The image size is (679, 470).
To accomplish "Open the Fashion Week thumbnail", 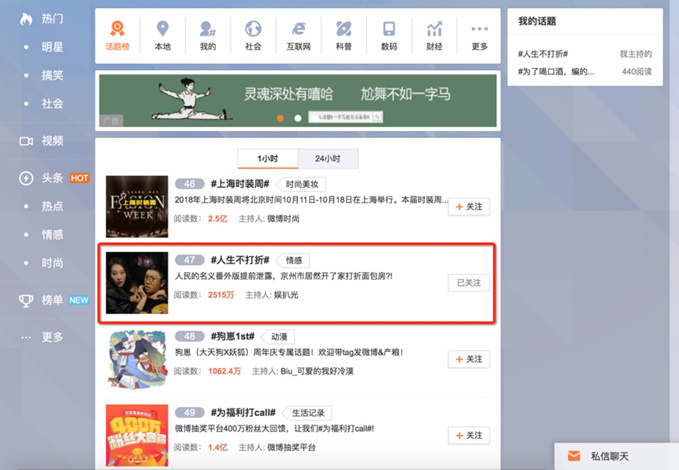I will coord(137,206).
